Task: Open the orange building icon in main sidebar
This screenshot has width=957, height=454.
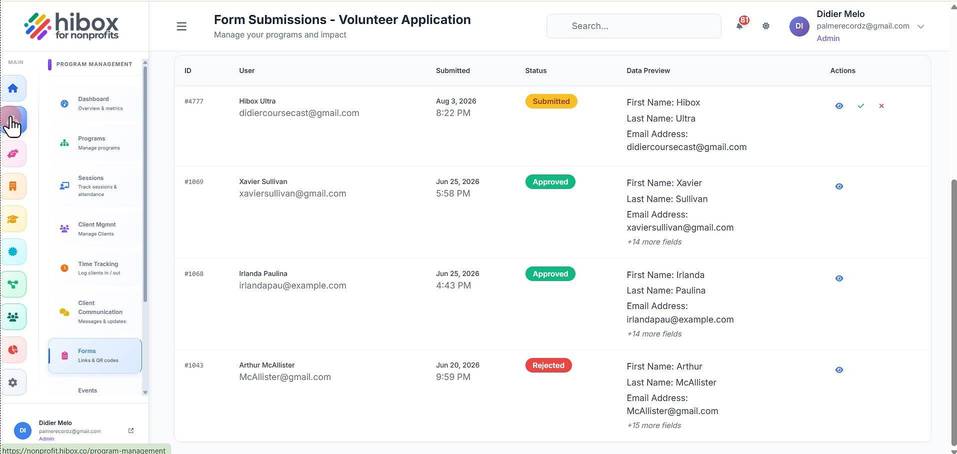Action: pos(13,186)
